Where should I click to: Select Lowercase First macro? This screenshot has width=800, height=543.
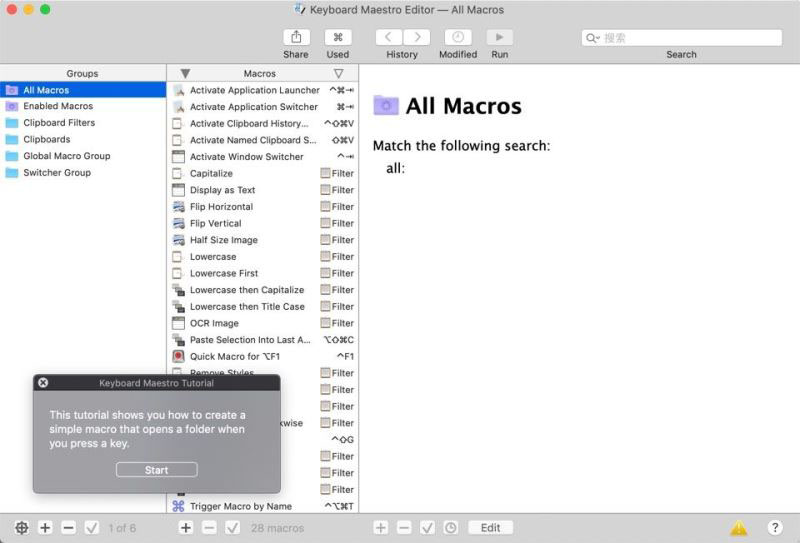point(263,273)
